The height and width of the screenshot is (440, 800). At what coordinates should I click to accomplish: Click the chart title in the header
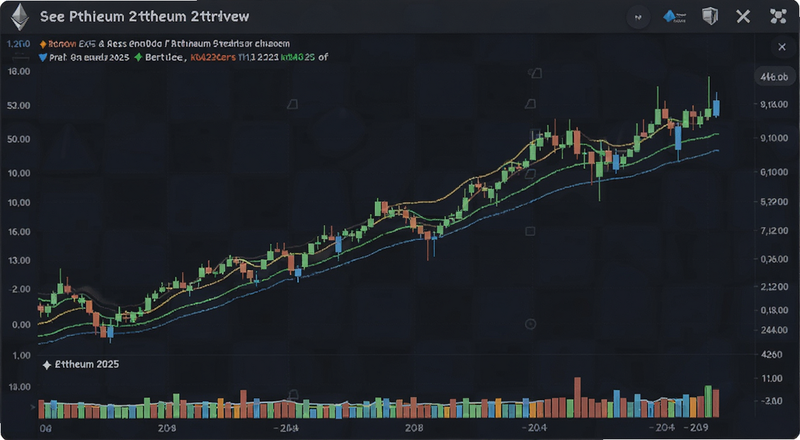coord(144,16)
